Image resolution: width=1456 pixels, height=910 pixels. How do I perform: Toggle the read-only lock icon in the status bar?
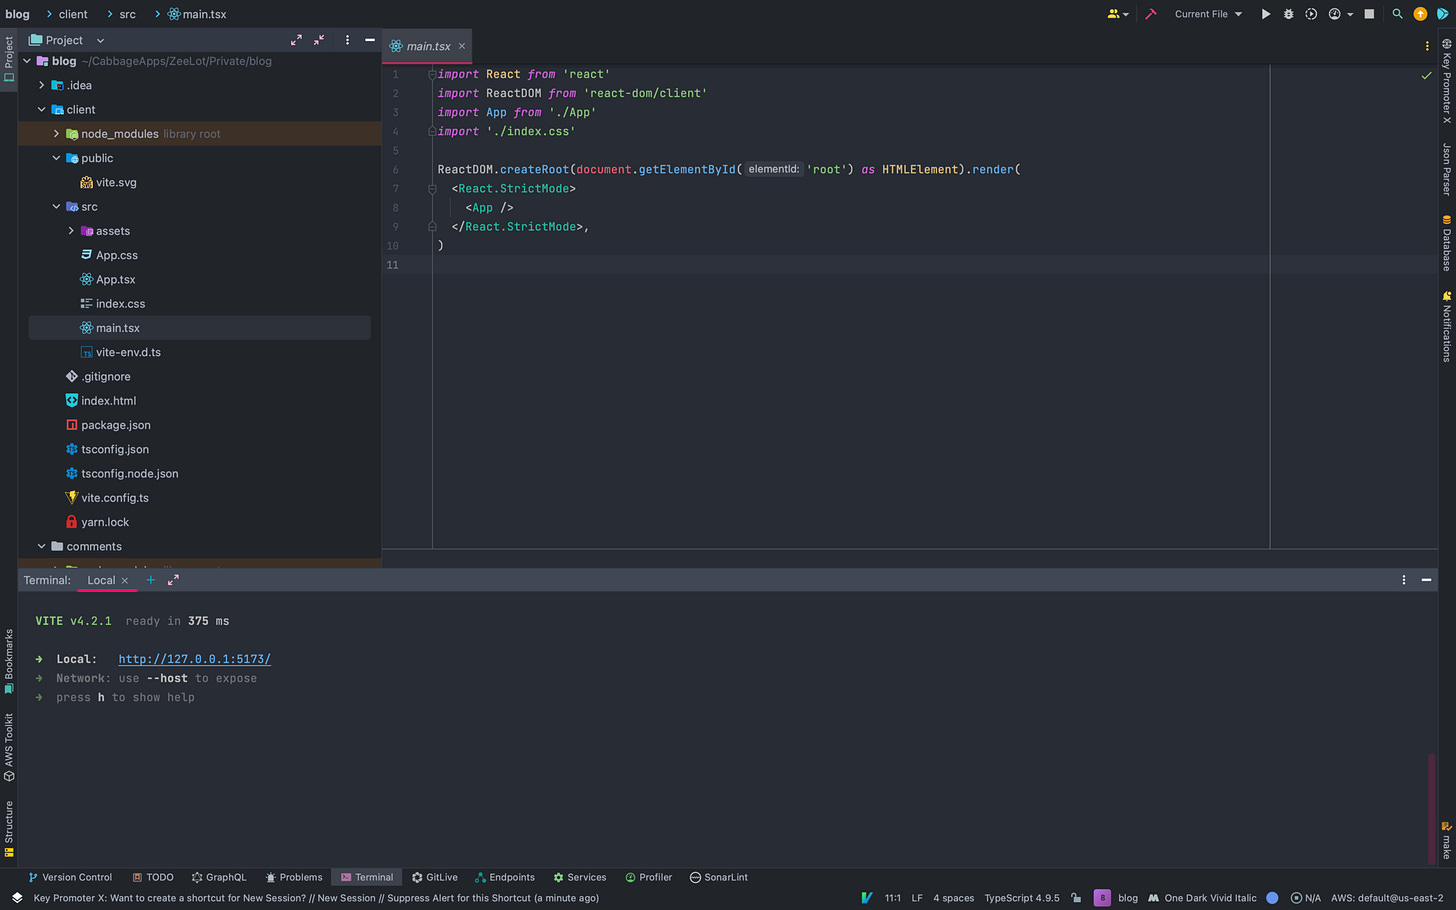pos(1076,898)
